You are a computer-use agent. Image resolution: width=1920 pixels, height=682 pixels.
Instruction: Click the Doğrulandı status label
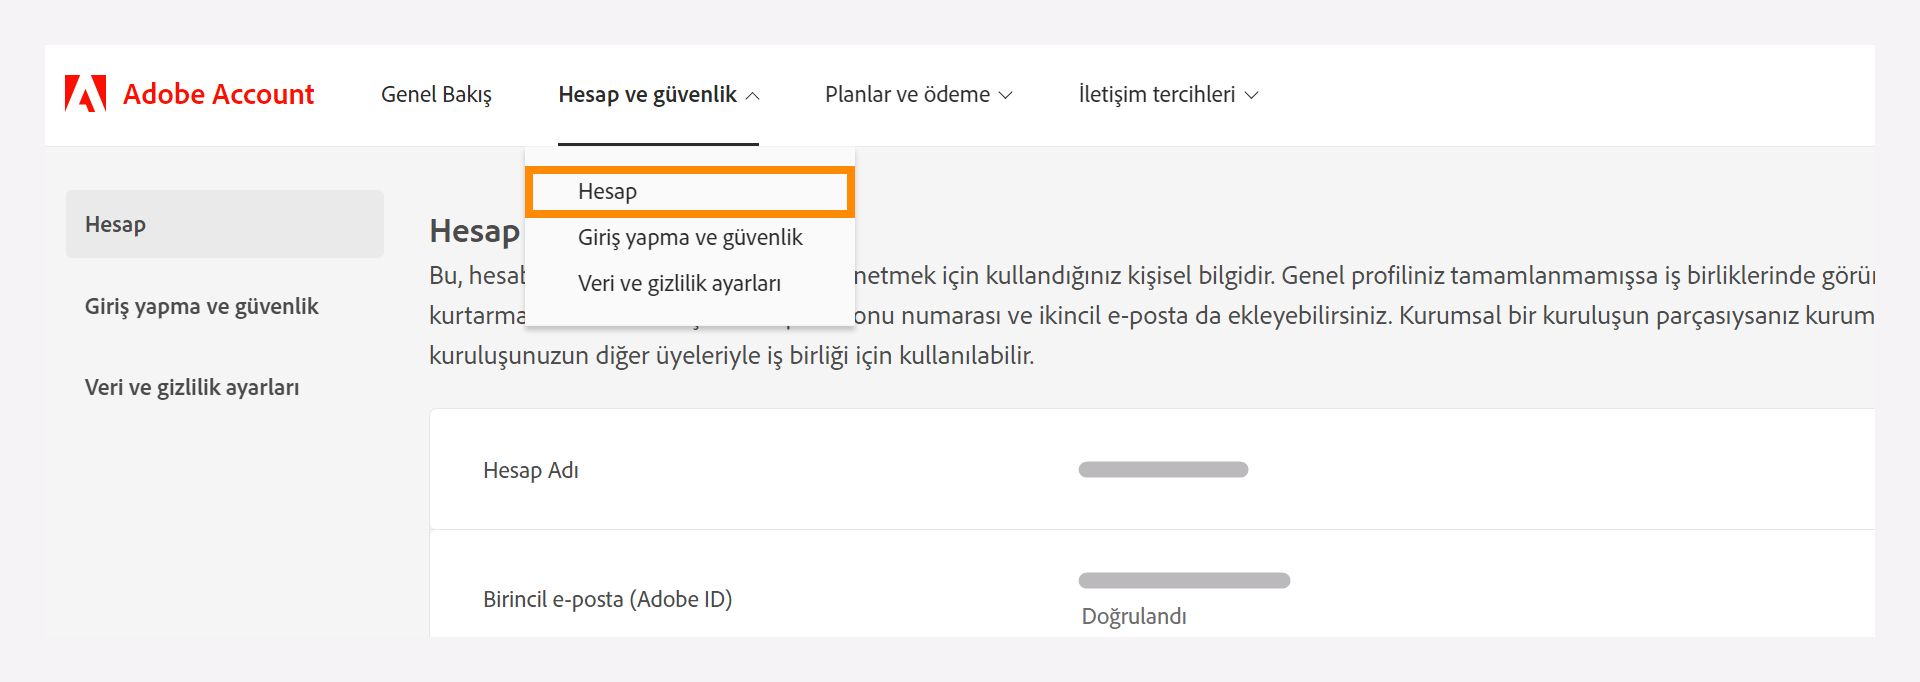1132,616
